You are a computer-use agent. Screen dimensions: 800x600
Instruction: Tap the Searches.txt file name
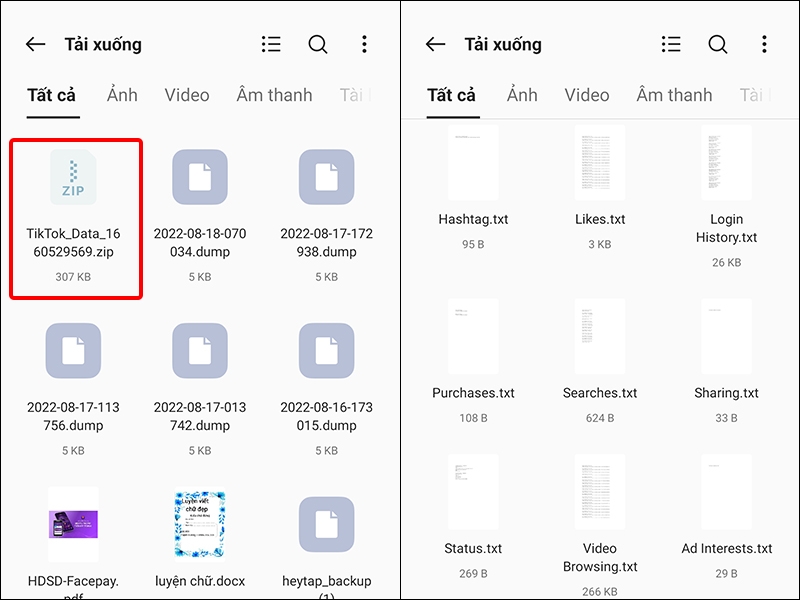[599, 393]
